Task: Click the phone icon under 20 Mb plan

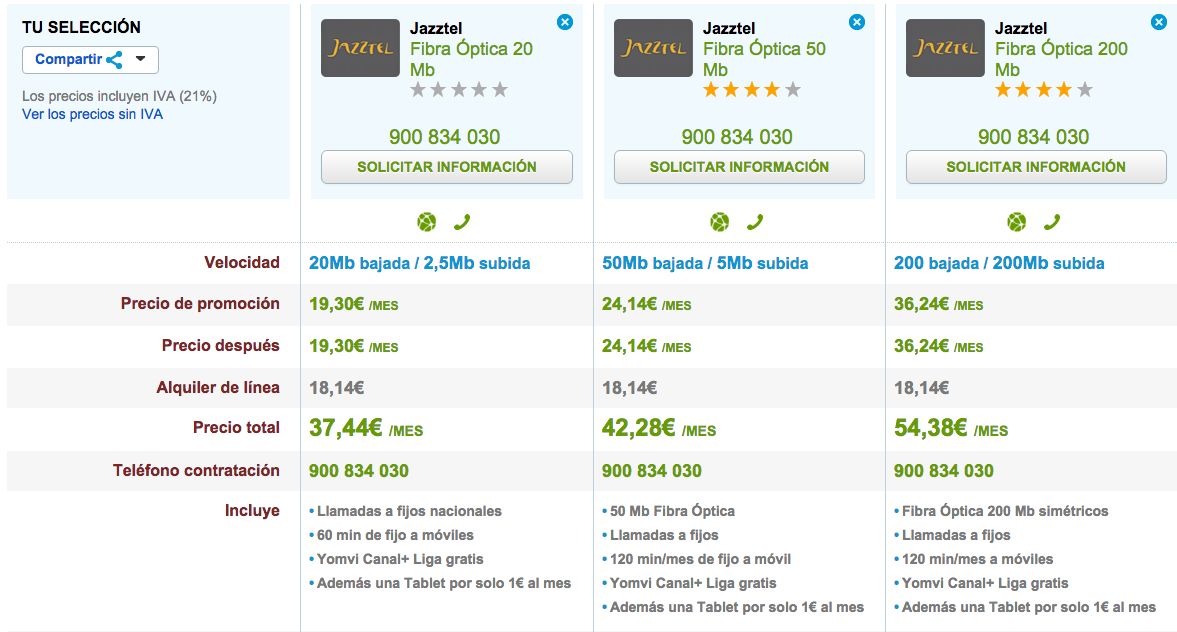Action: pos(462,222)
